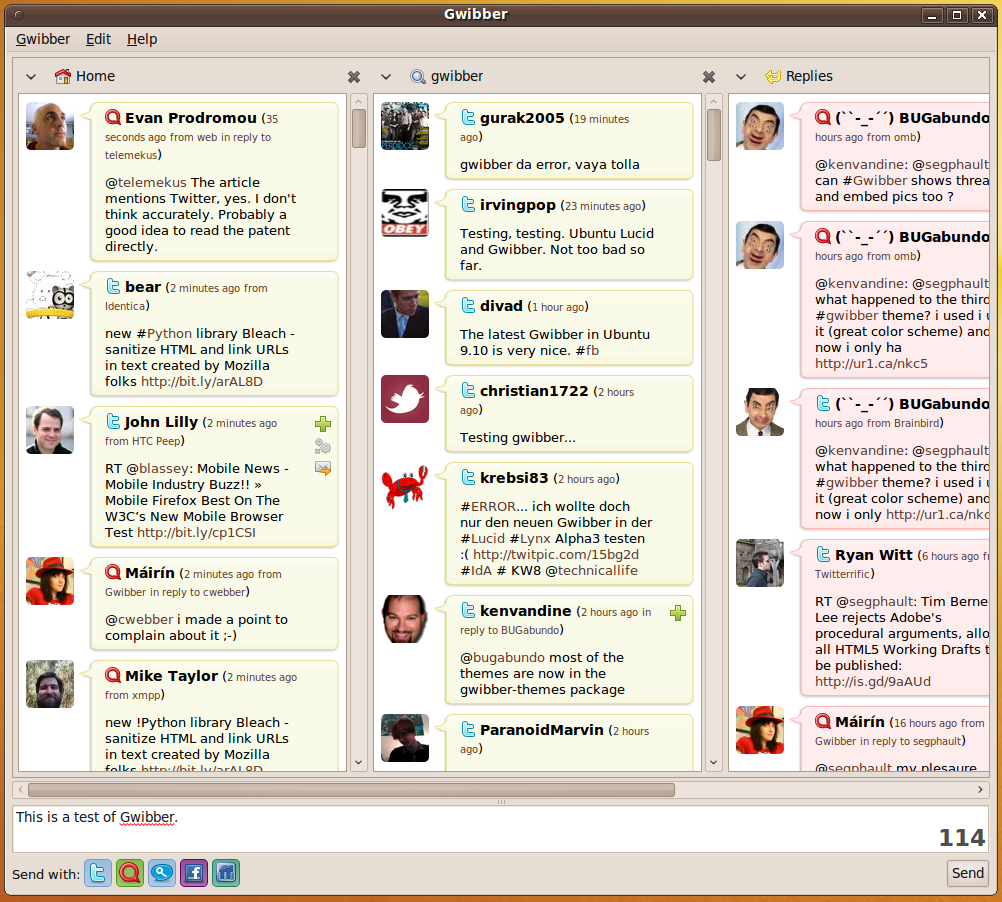Click the gwibber column vertical scrollbar thumb

click(x=714, y=135)
